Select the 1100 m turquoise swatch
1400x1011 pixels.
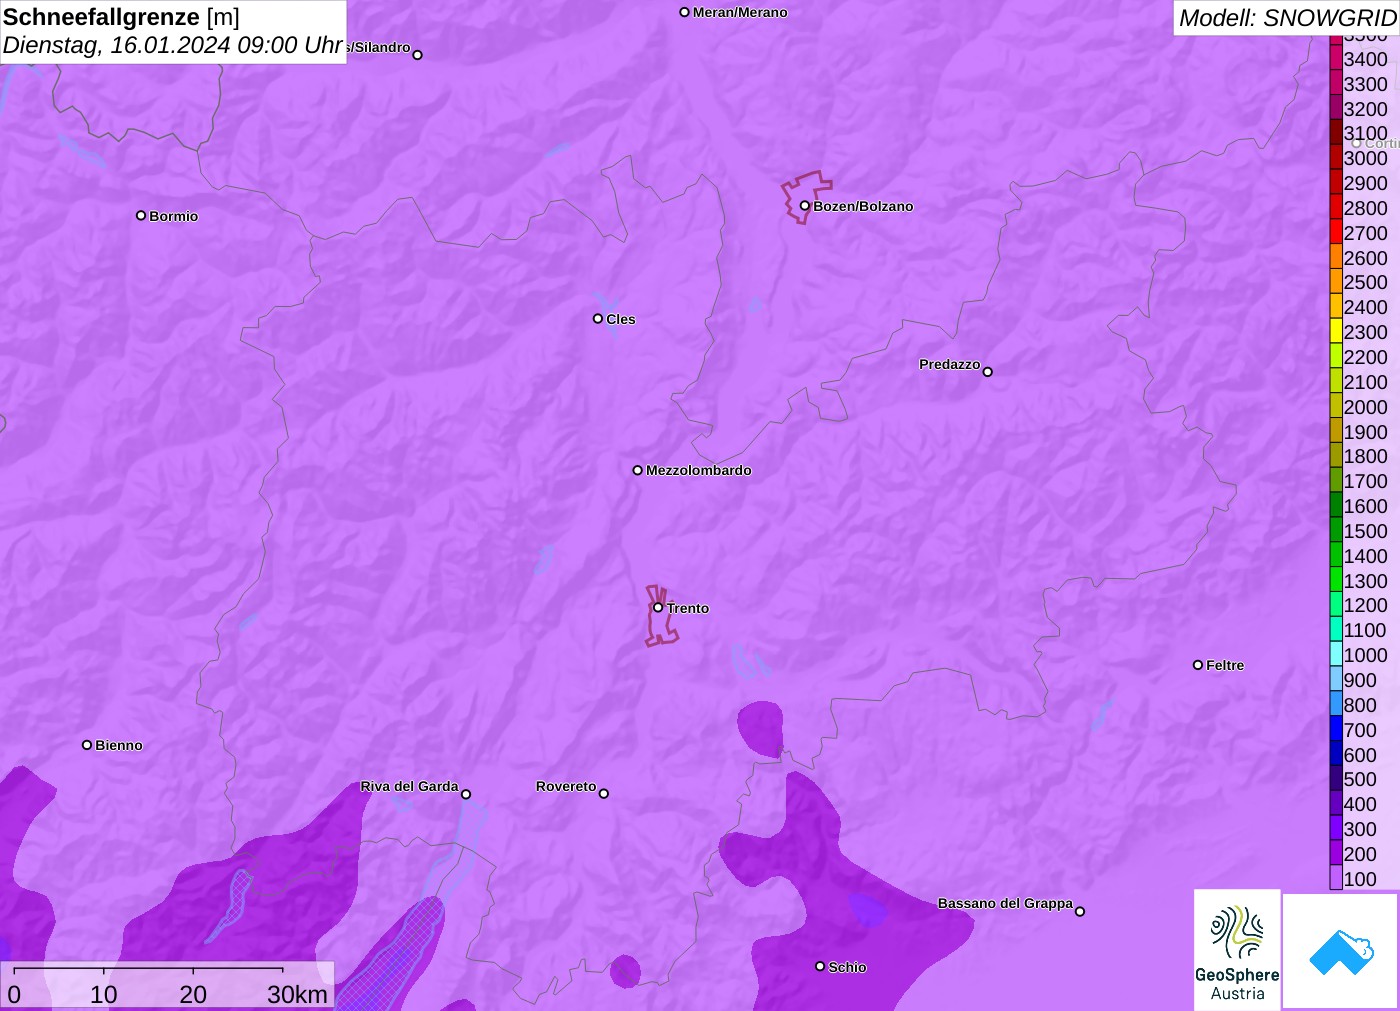[x=1336, y=630]
